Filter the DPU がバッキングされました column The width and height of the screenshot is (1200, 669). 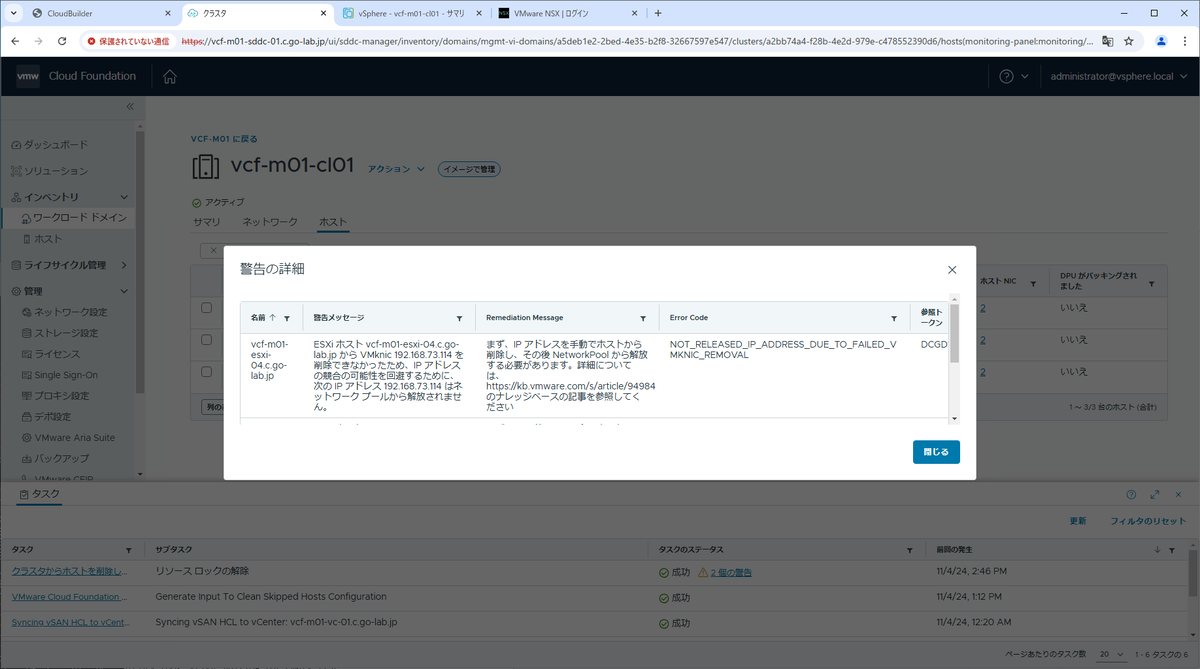tap(1152, 284)
